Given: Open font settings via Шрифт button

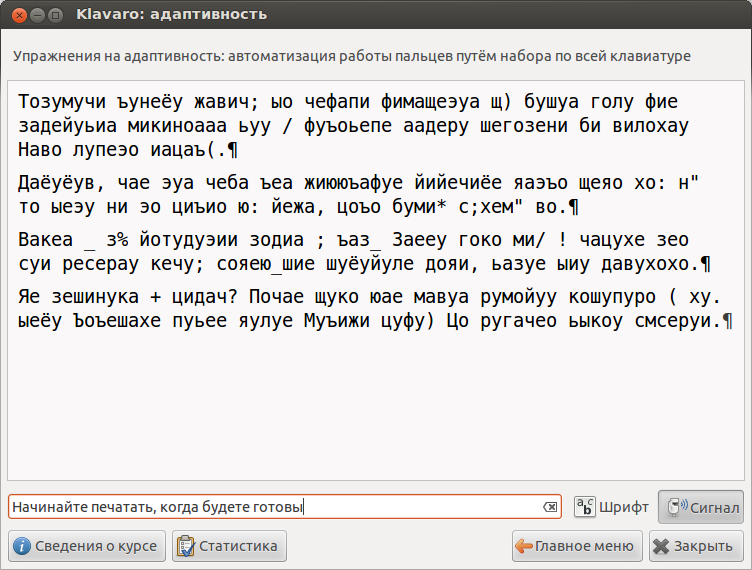Looking at the screenshot, I should (x=611, y=507).
